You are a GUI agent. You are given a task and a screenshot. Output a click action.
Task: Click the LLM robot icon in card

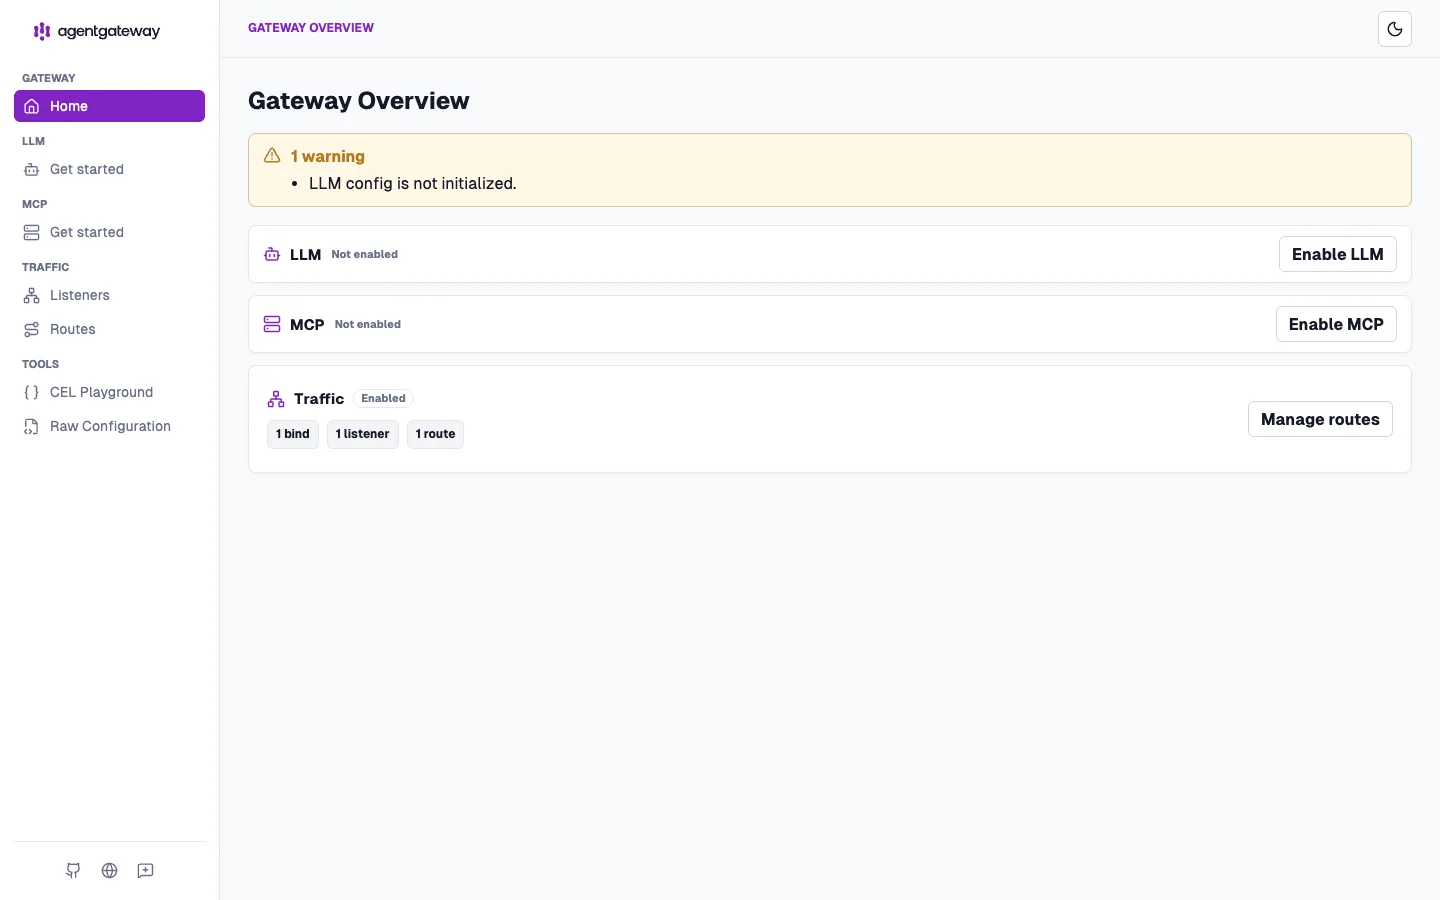[x=272, y=254]
